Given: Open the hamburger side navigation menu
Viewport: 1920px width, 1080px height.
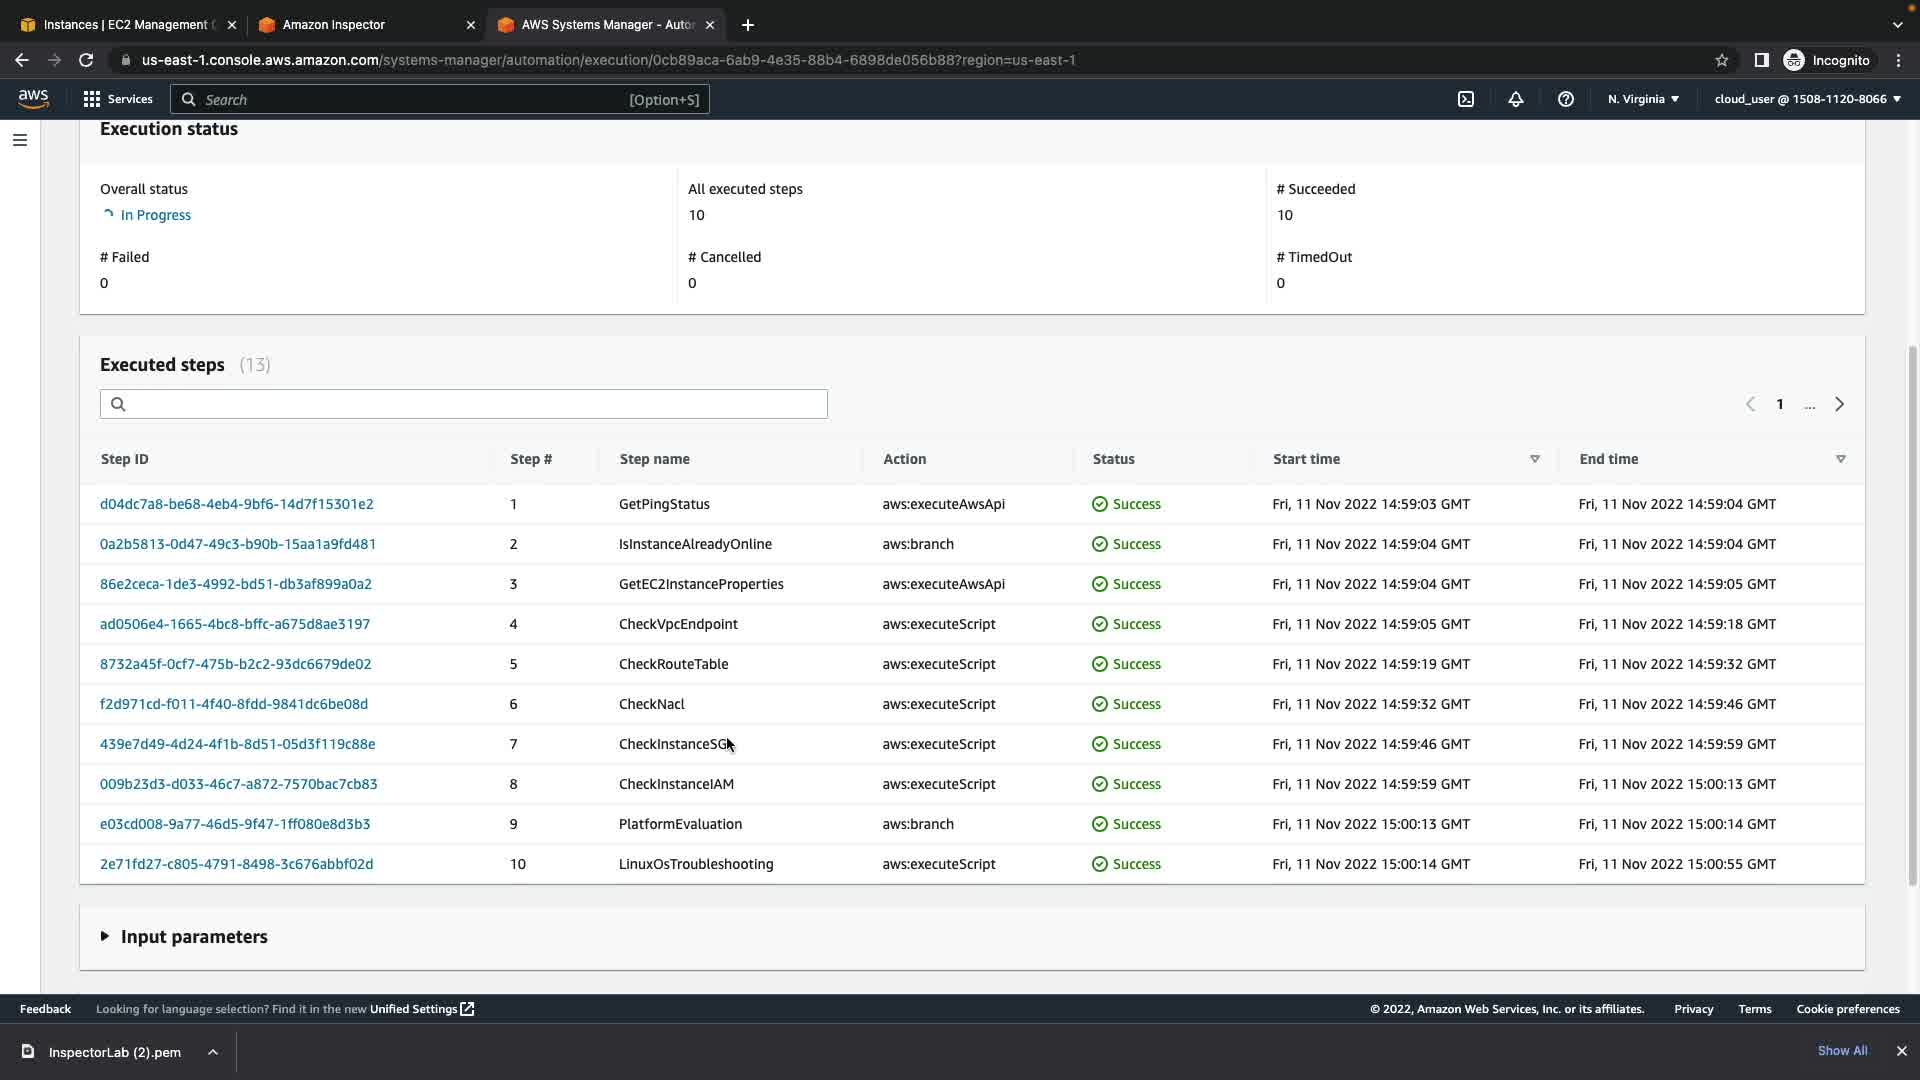Looking at the screenshot, I should [19, 140].
